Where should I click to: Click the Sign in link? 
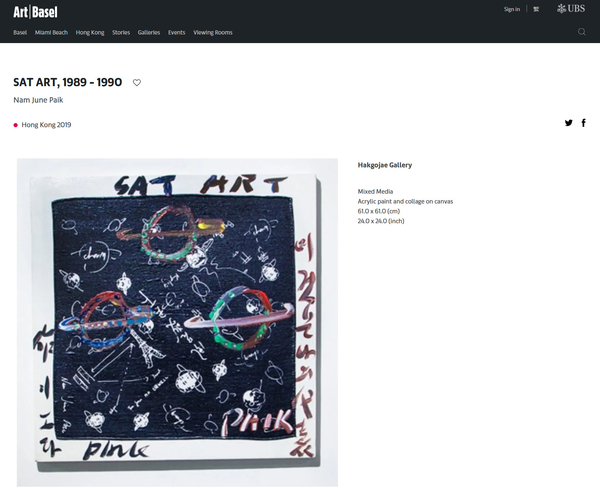point(512,9)
